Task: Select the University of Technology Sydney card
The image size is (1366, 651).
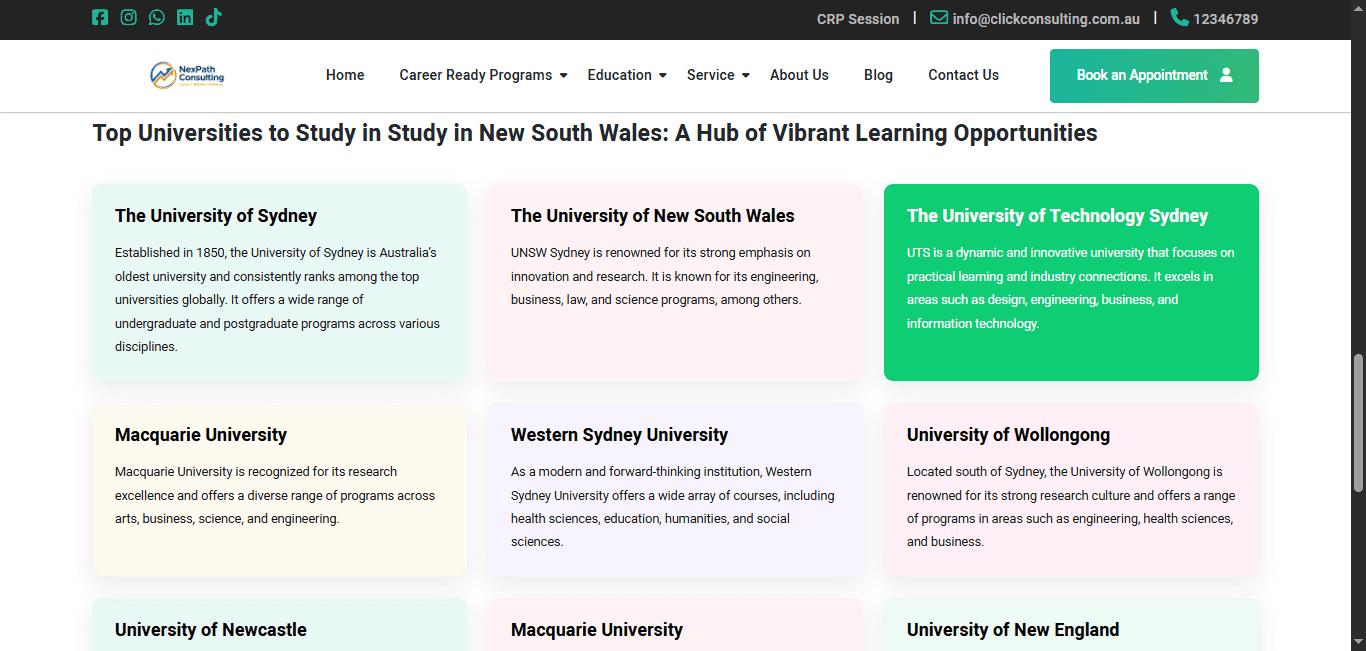Action: click(x=1071, y=282)
